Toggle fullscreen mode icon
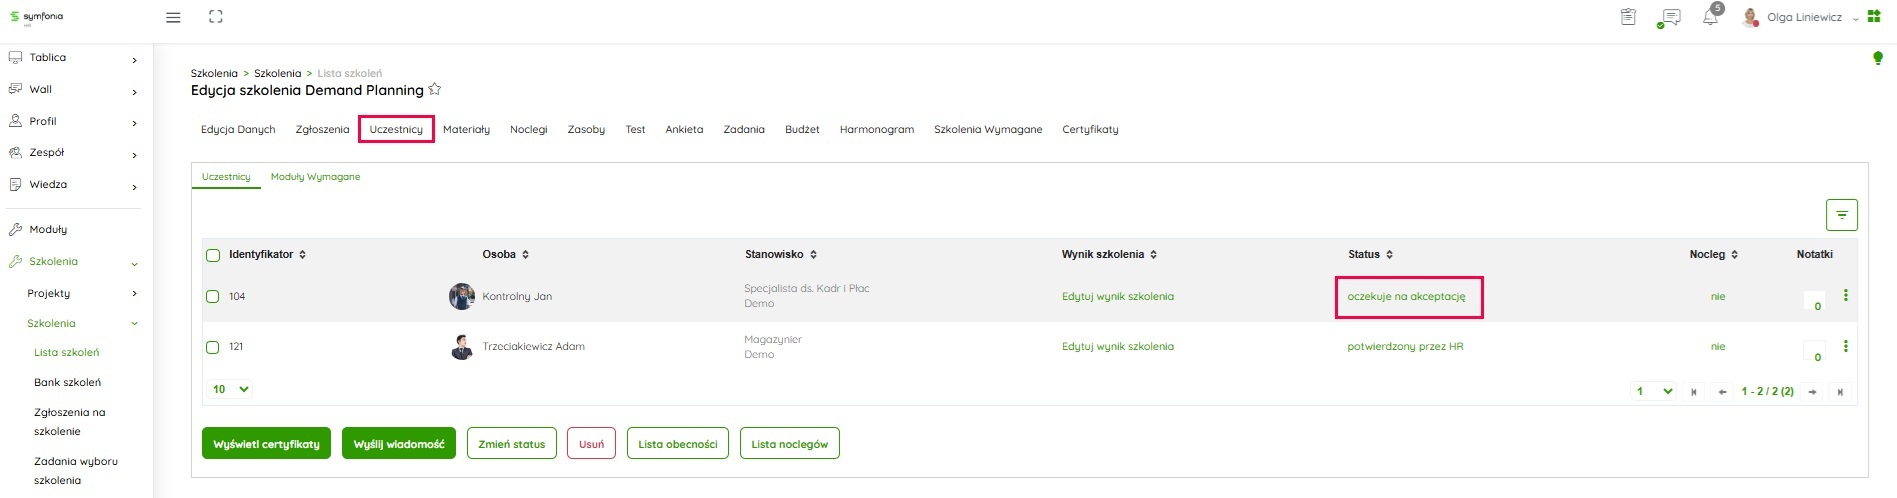The image size is (1897, 498). pos(216,17)
